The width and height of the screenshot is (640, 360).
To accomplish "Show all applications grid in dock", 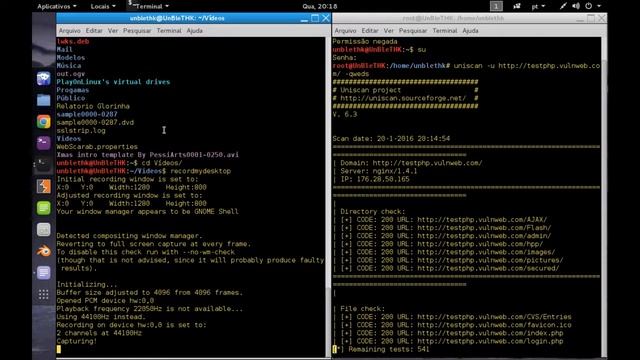I will click(x=43, y=294).
